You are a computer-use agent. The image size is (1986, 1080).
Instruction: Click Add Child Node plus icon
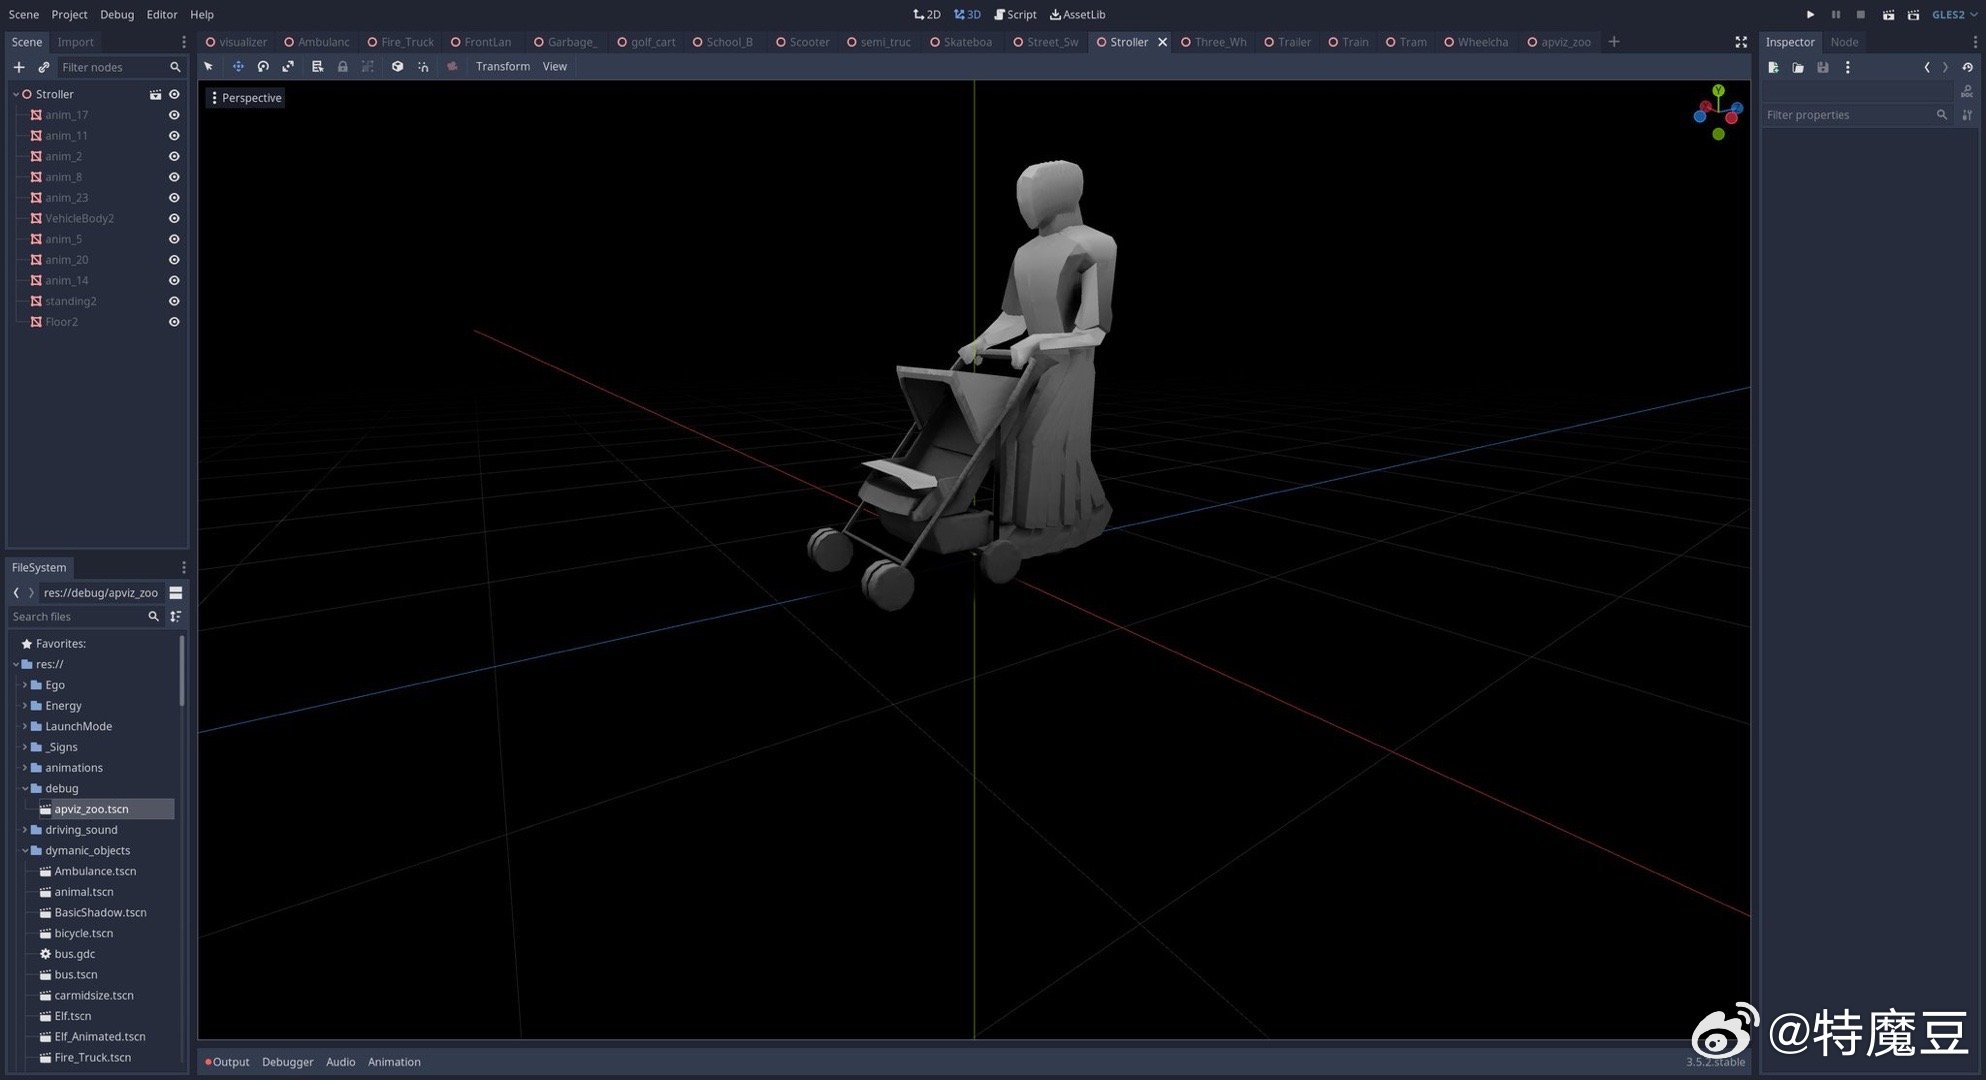[x=19, y=67]
